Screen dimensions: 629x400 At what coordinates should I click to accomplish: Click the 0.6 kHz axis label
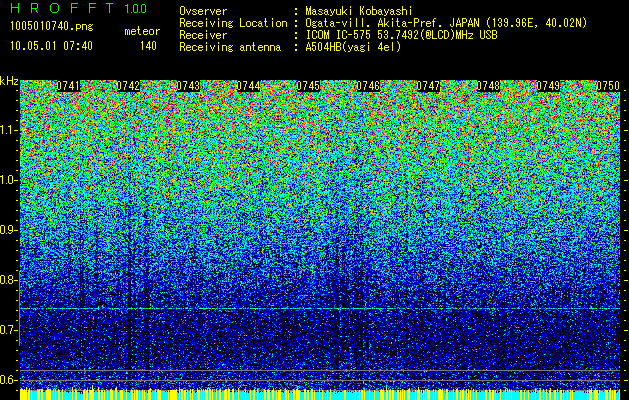point(7,380)
